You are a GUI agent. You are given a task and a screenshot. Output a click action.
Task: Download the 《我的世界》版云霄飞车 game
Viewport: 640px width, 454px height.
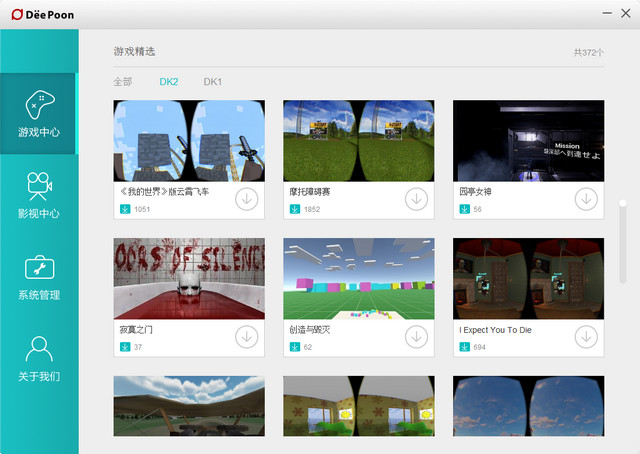[x=247, y=199]
